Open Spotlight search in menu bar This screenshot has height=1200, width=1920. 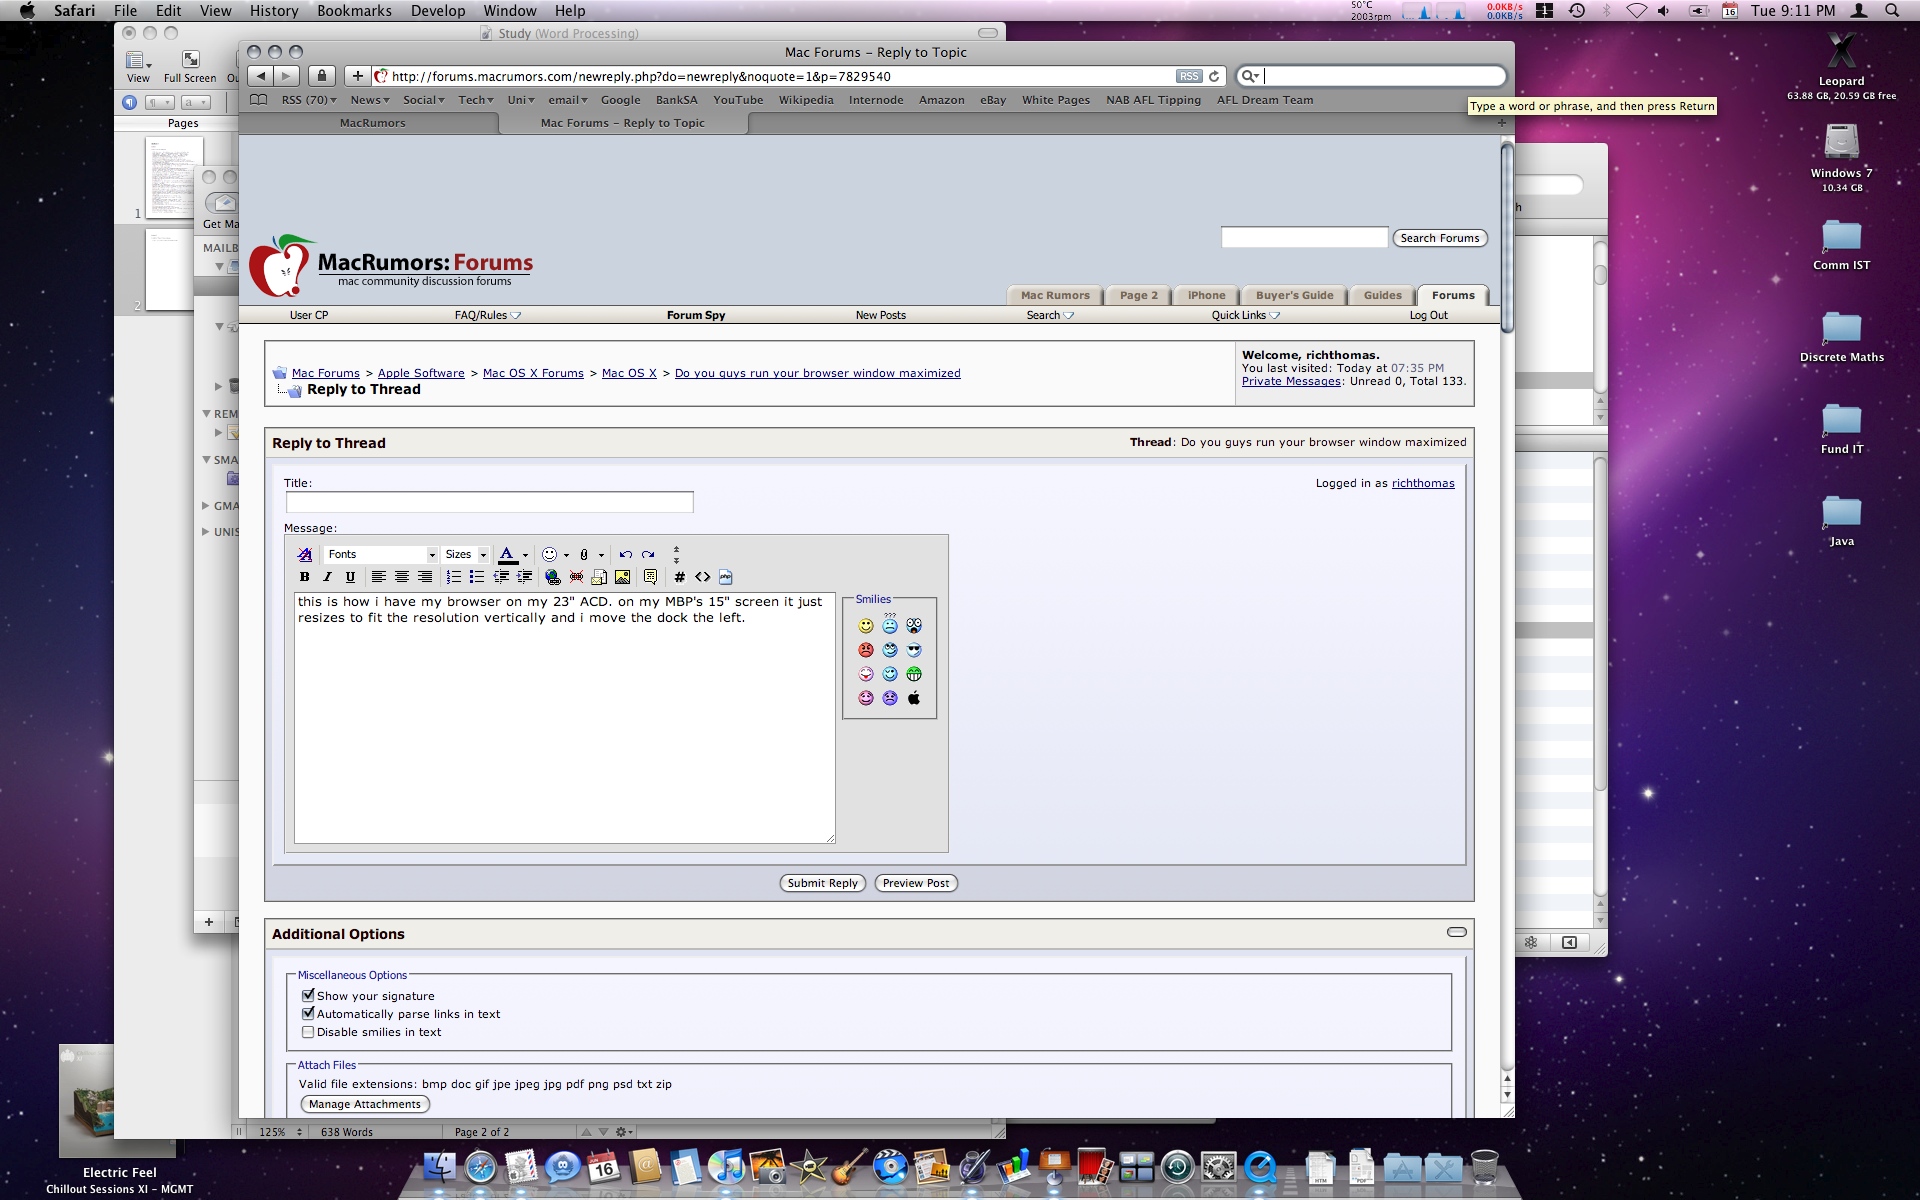pos(1892,11)
